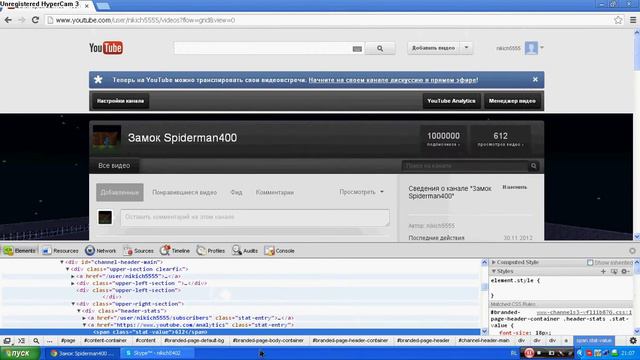This screenshot has height=360, width=640.
Task: Open the Profiles panel
Action: tap(211, 251)
